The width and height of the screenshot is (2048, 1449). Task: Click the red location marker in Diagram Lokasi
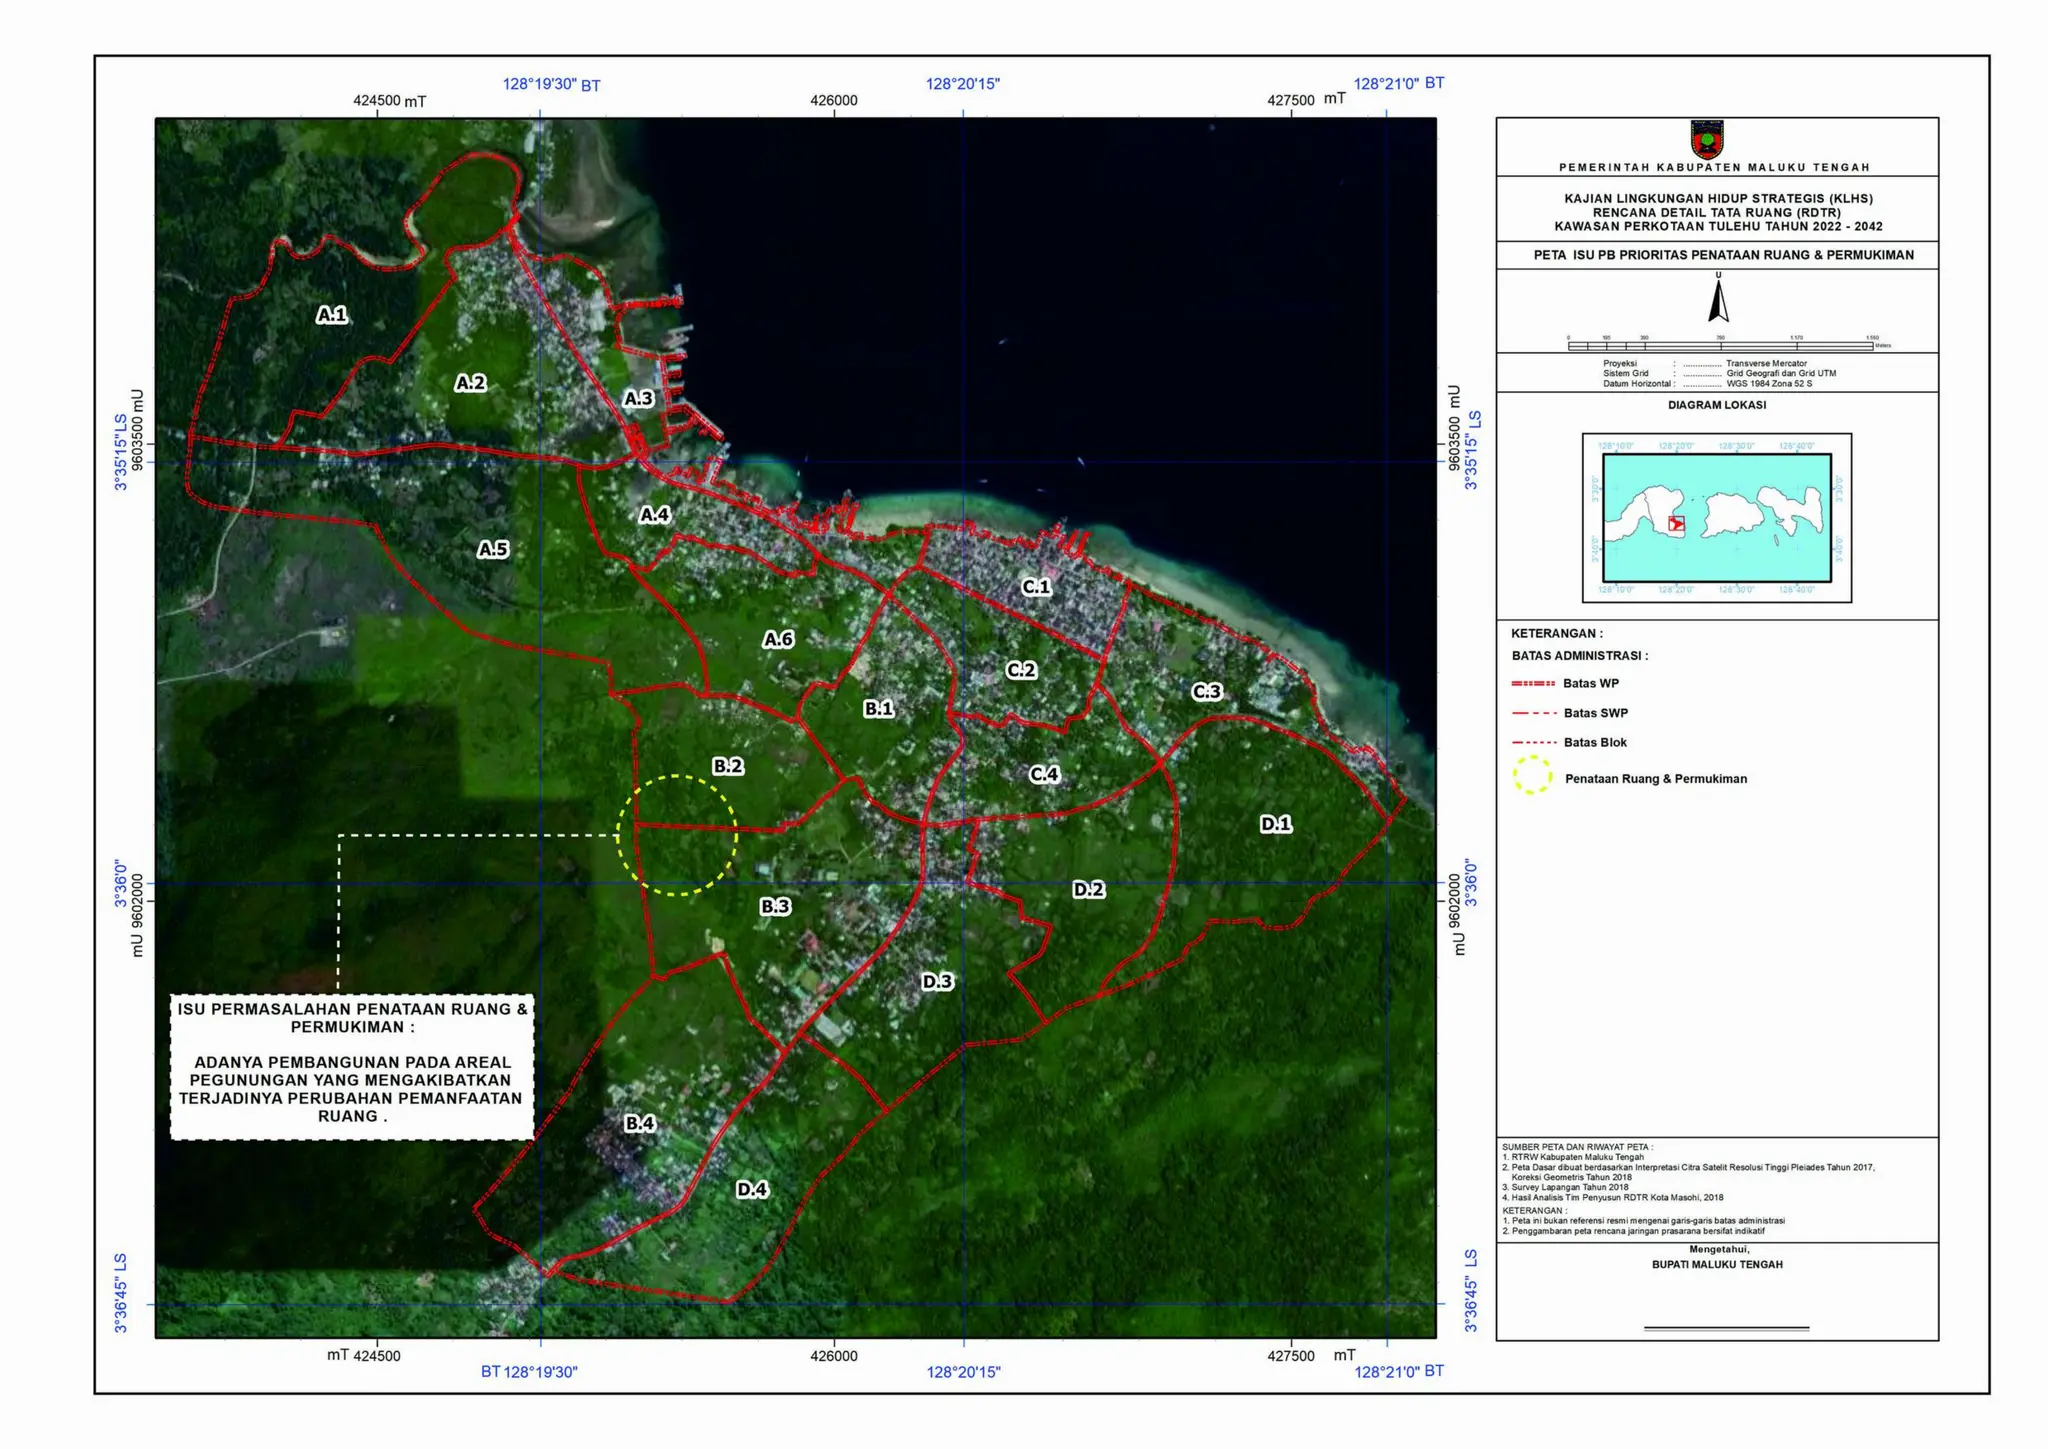point(1677,524)
